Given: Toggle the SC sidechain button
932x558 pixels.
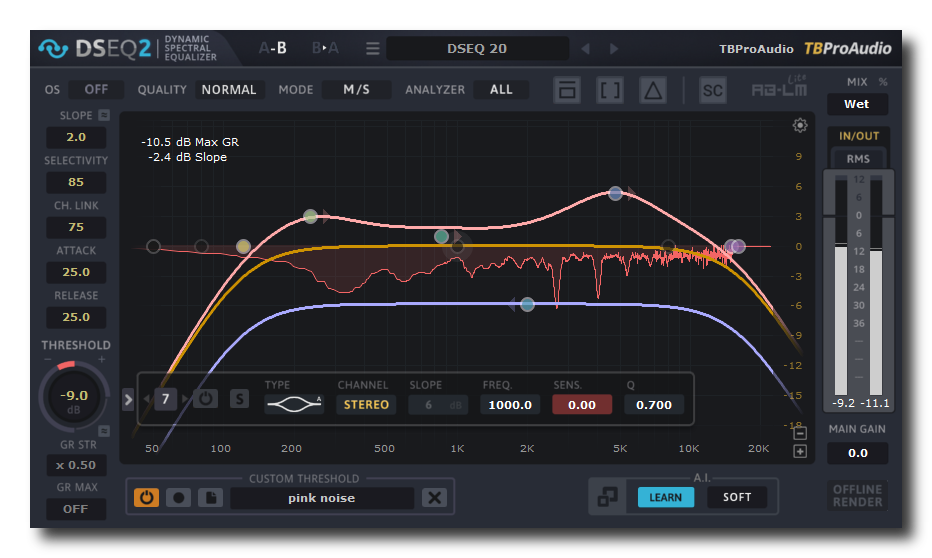Looking at the screenshot, I should [712, 90].
